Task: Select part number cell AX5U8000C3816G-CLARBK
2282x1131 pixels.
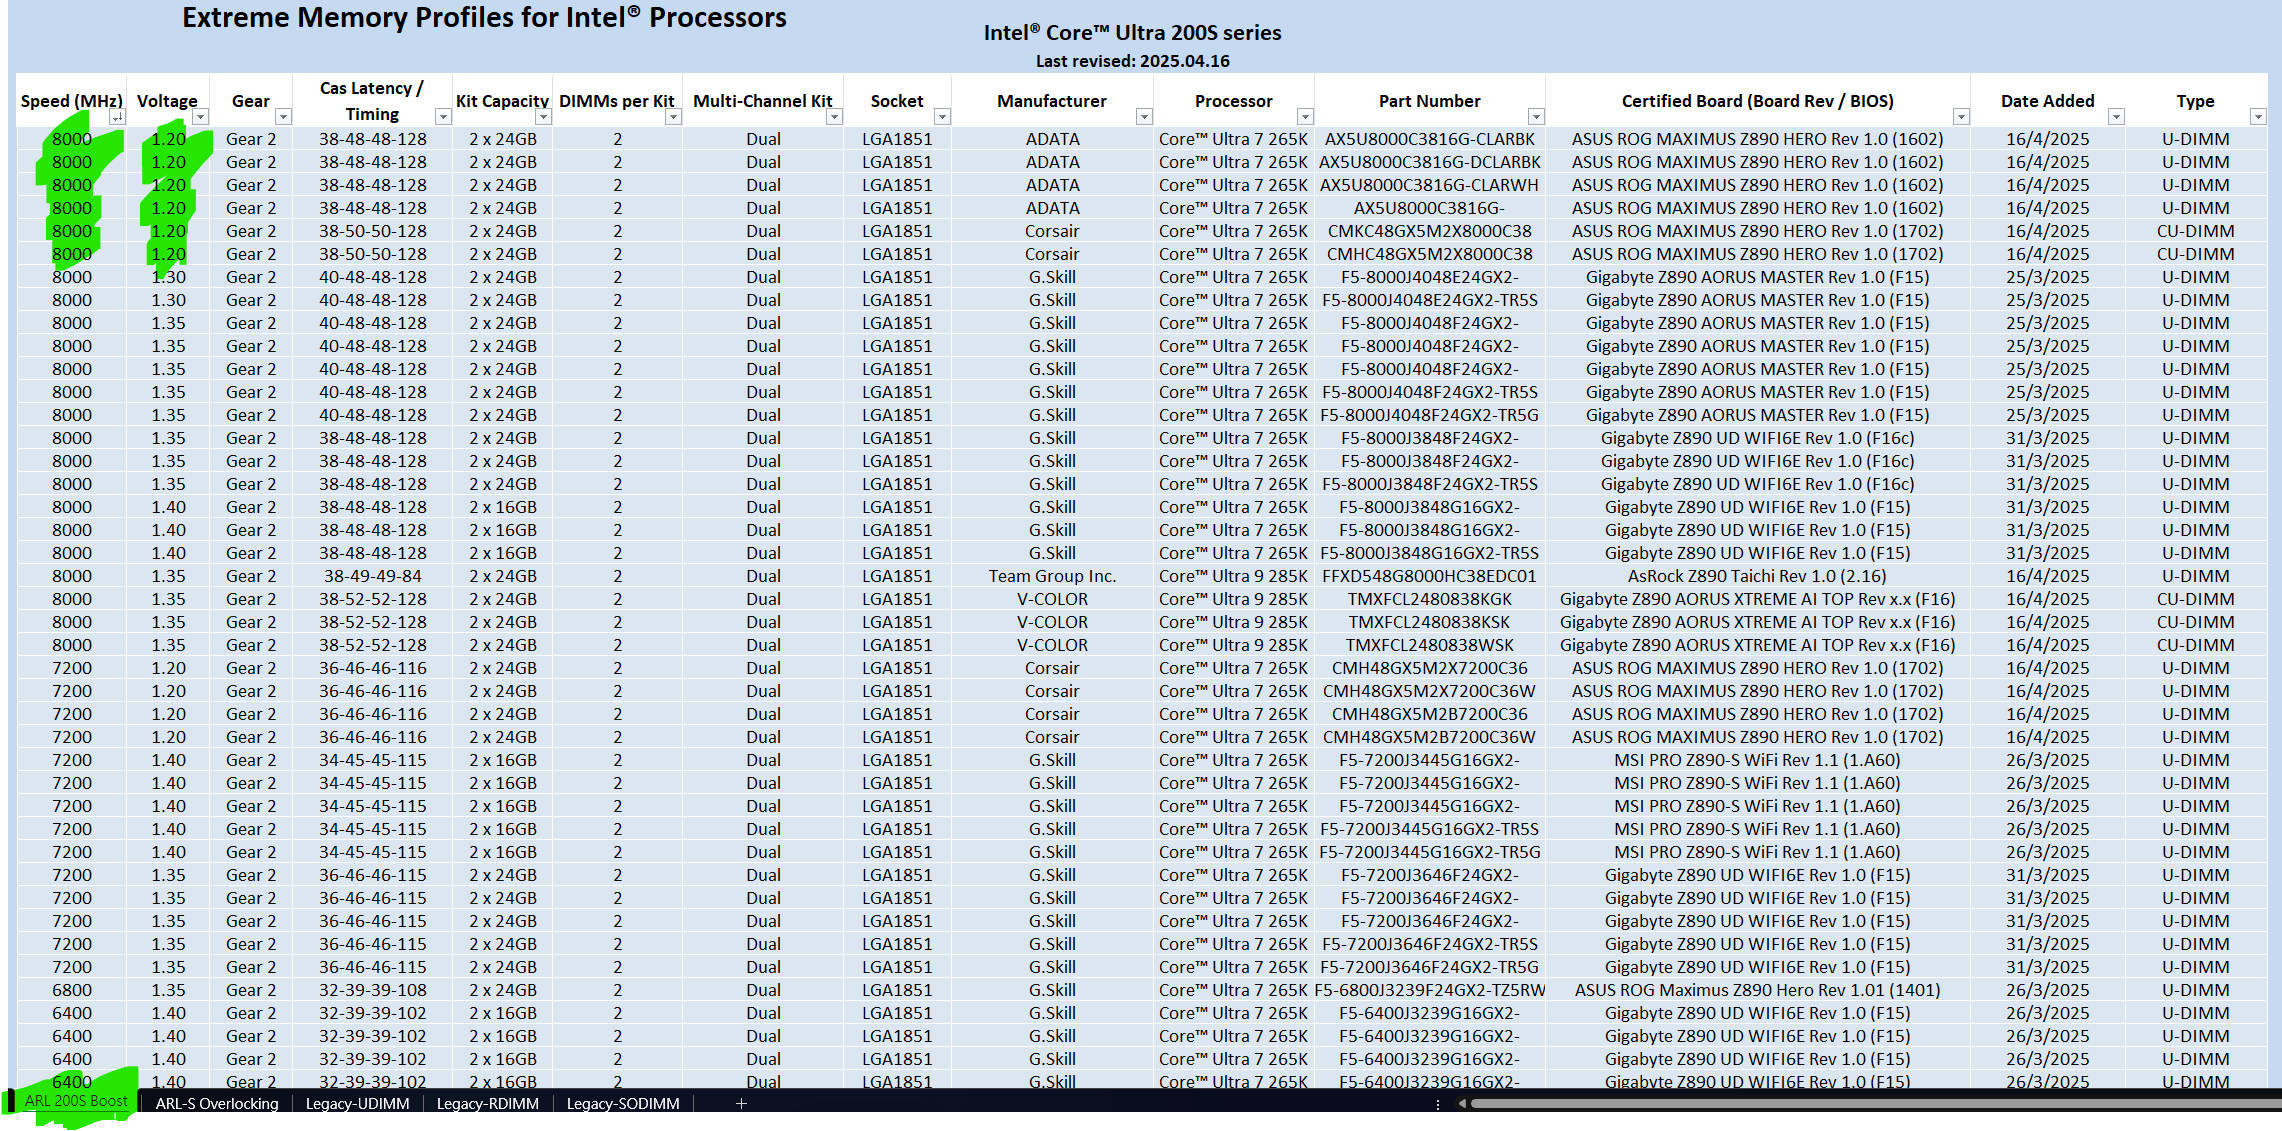Action: [1429, 139]
